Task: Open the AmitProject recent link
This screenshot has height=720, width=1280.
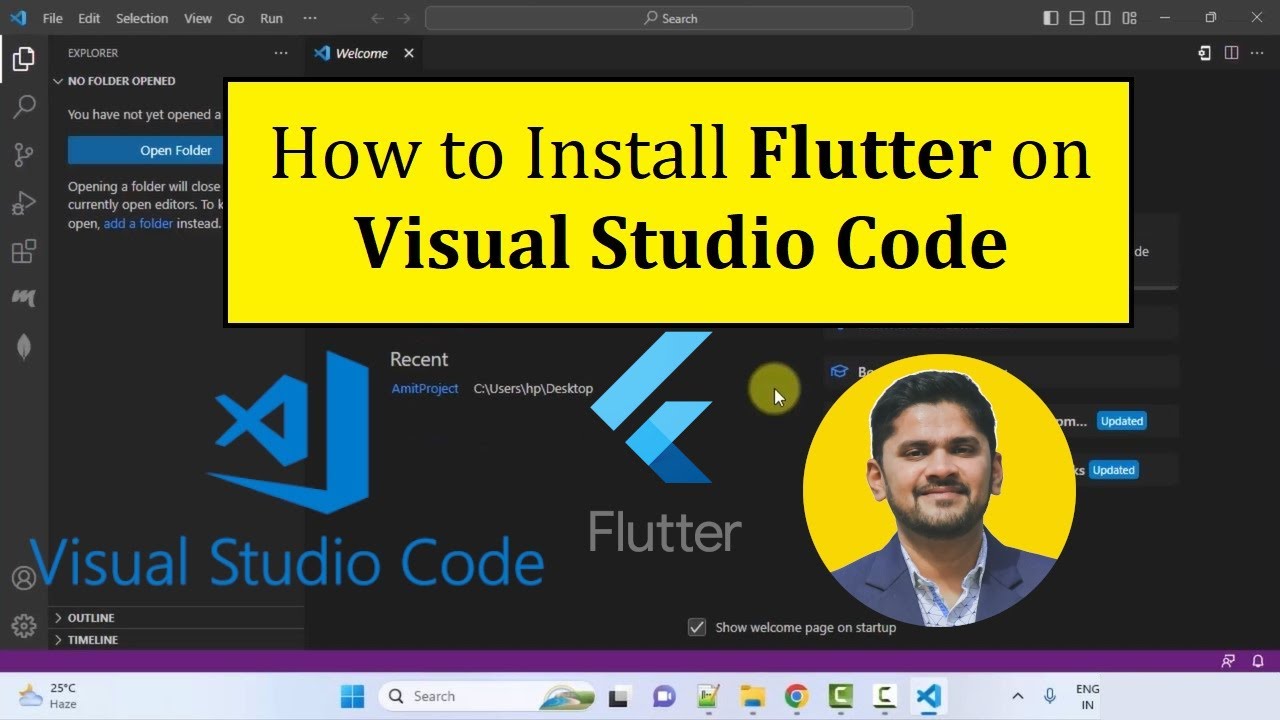Action: click(x=425, y=388)
